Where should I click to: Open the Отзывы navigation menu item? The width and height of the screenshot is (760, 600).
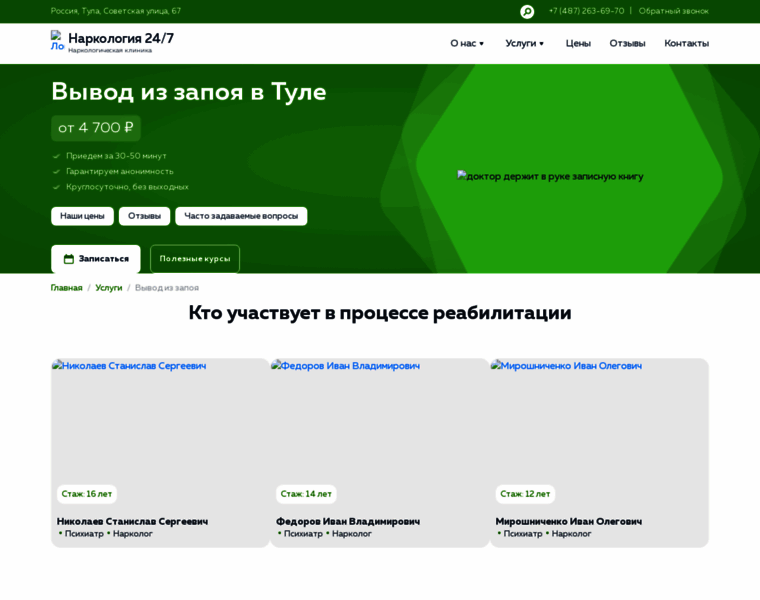(x=627, y=43)
